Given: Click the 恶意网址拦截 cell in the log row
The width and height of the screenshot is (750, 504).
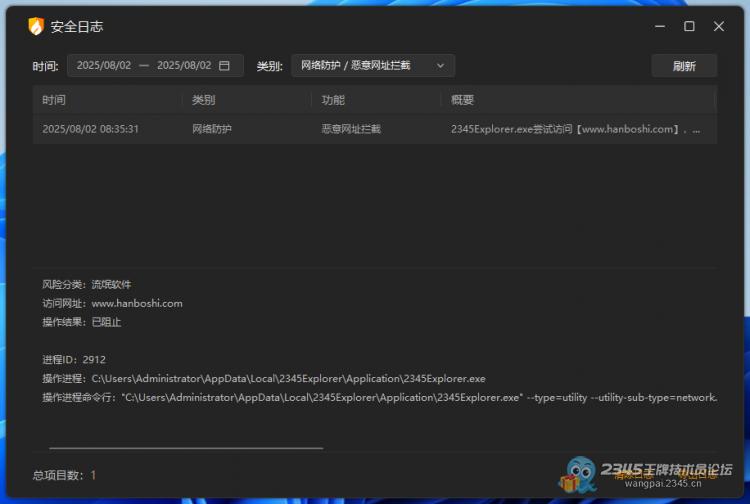Looking at the screenshot, I should (351, 129).
